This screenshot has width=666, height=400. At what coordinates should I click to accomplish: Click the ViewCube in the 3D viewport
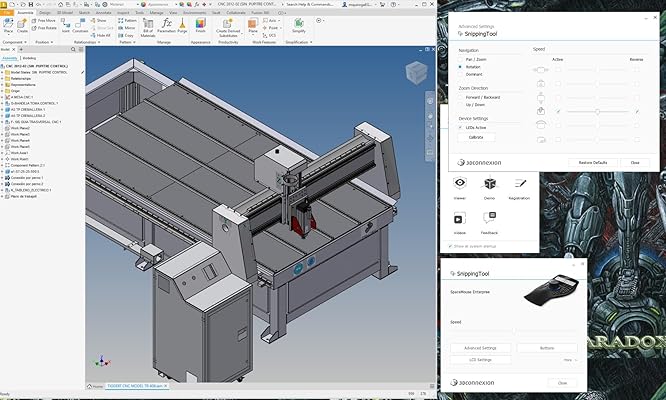tap(414, 71)
